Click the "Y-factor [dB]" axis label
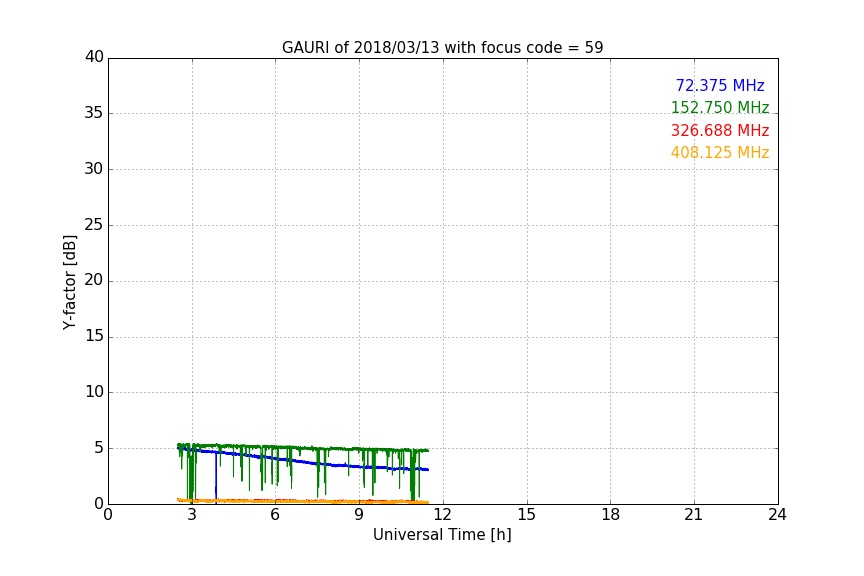This screenshot has height=576, width=864. pyautogui.click(x=69, y=282)
